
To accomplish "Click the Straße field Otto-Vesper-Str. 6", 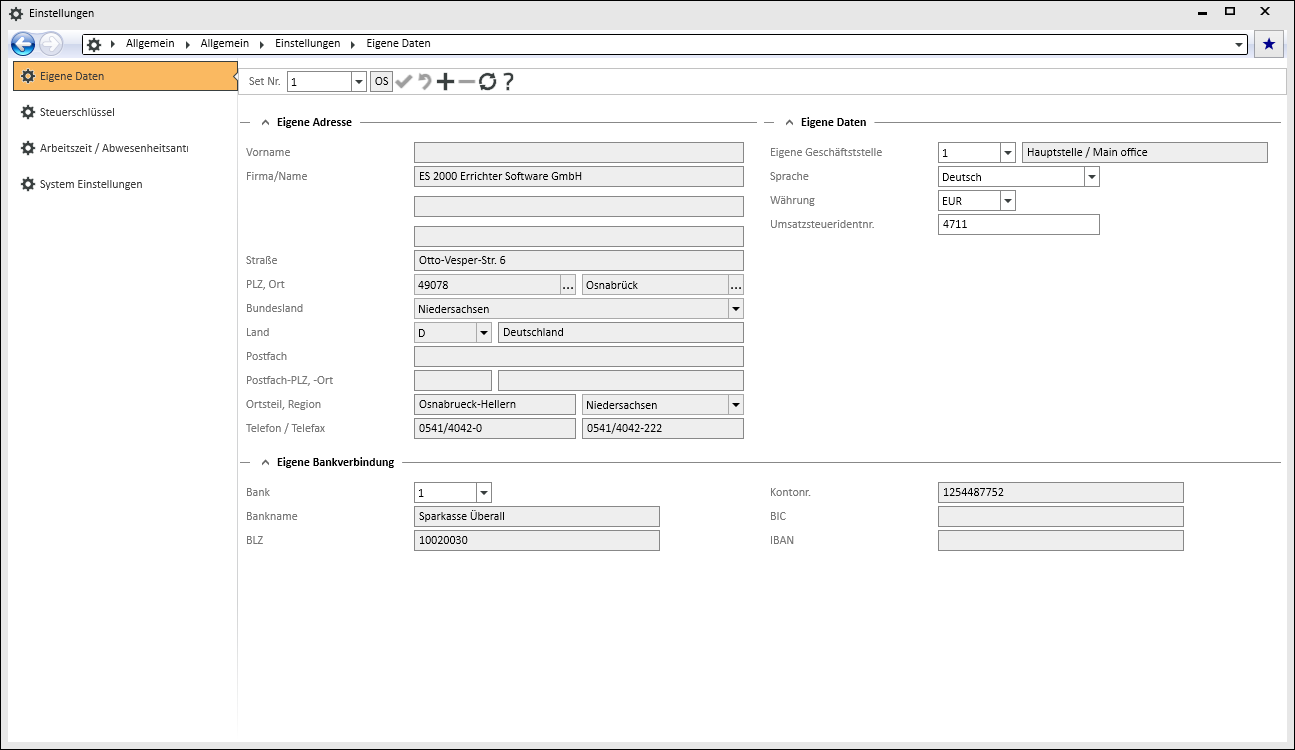I will point(579,261).
